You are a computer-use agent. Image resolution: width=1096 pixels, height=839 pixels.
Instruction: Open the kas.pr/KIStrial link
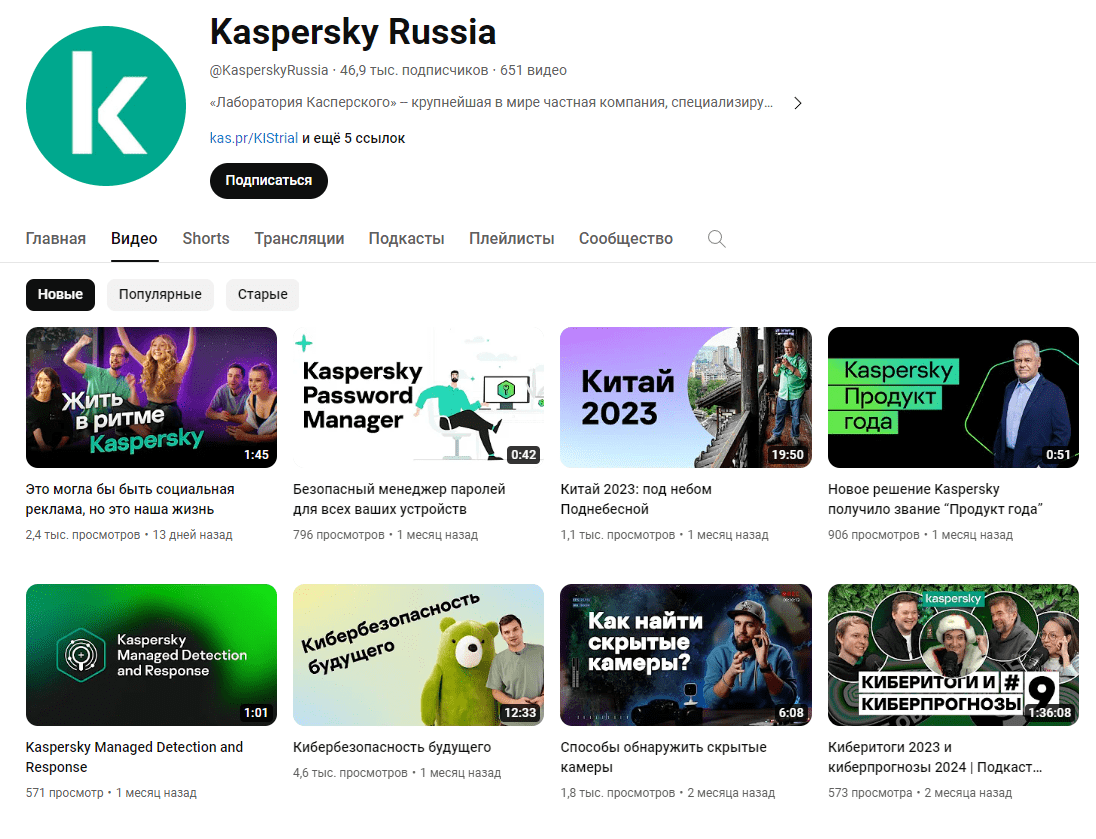pyautogui.click(x=254, y=138)
